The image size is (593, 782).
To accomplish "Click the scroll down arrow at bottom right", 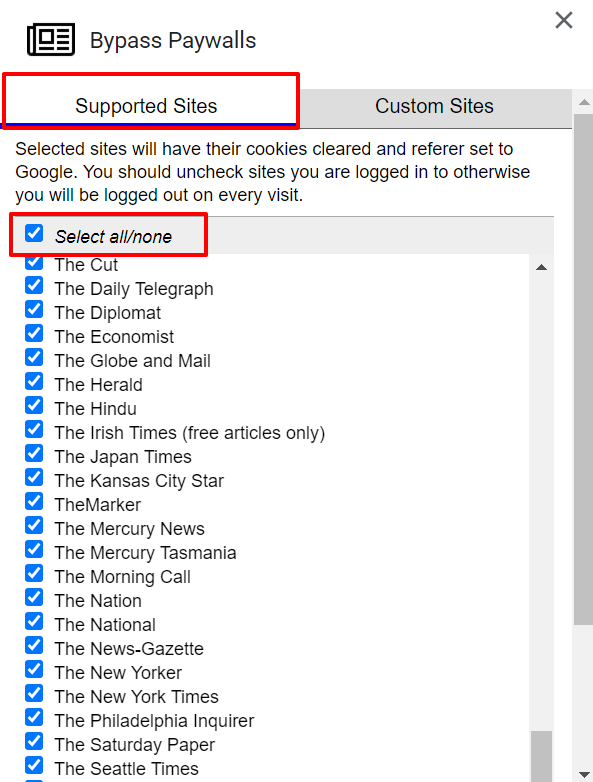I will pos(584,774).
